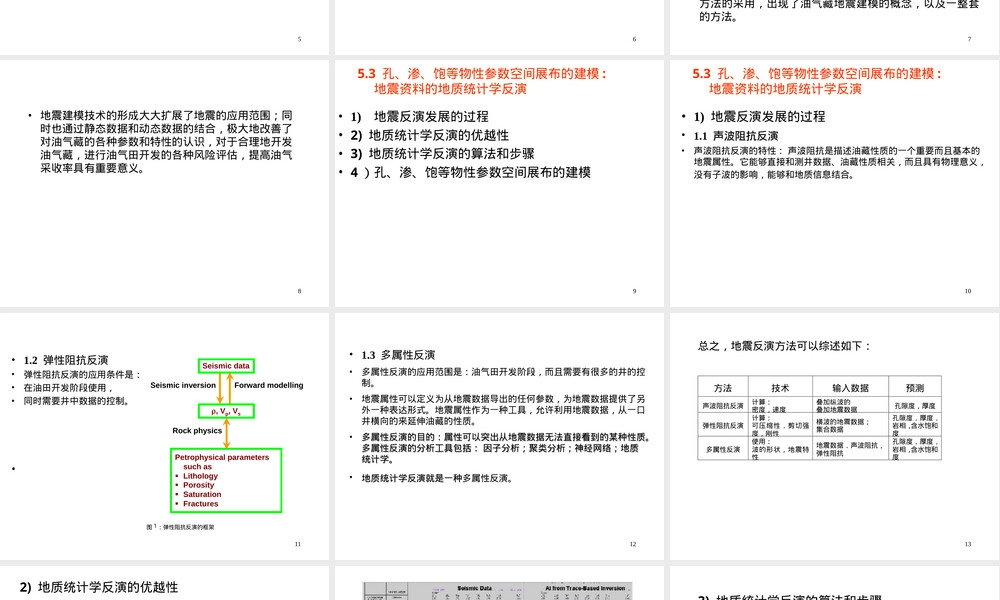The image size is (1000, 600).
Task: Click page number 12 on slide
Action: click(633, 544)
